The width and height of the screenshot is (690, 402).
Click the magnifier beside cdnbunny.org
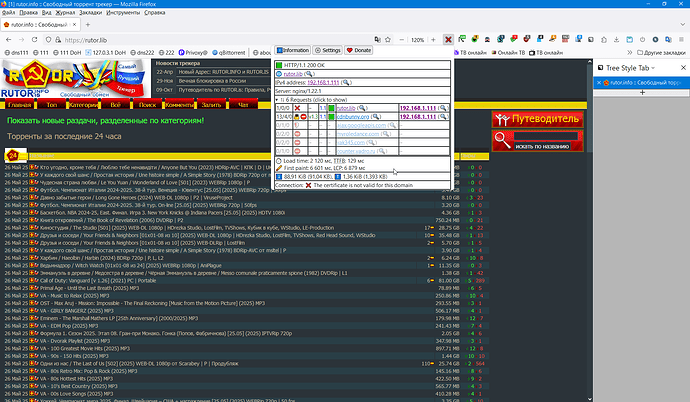[376, 117]
